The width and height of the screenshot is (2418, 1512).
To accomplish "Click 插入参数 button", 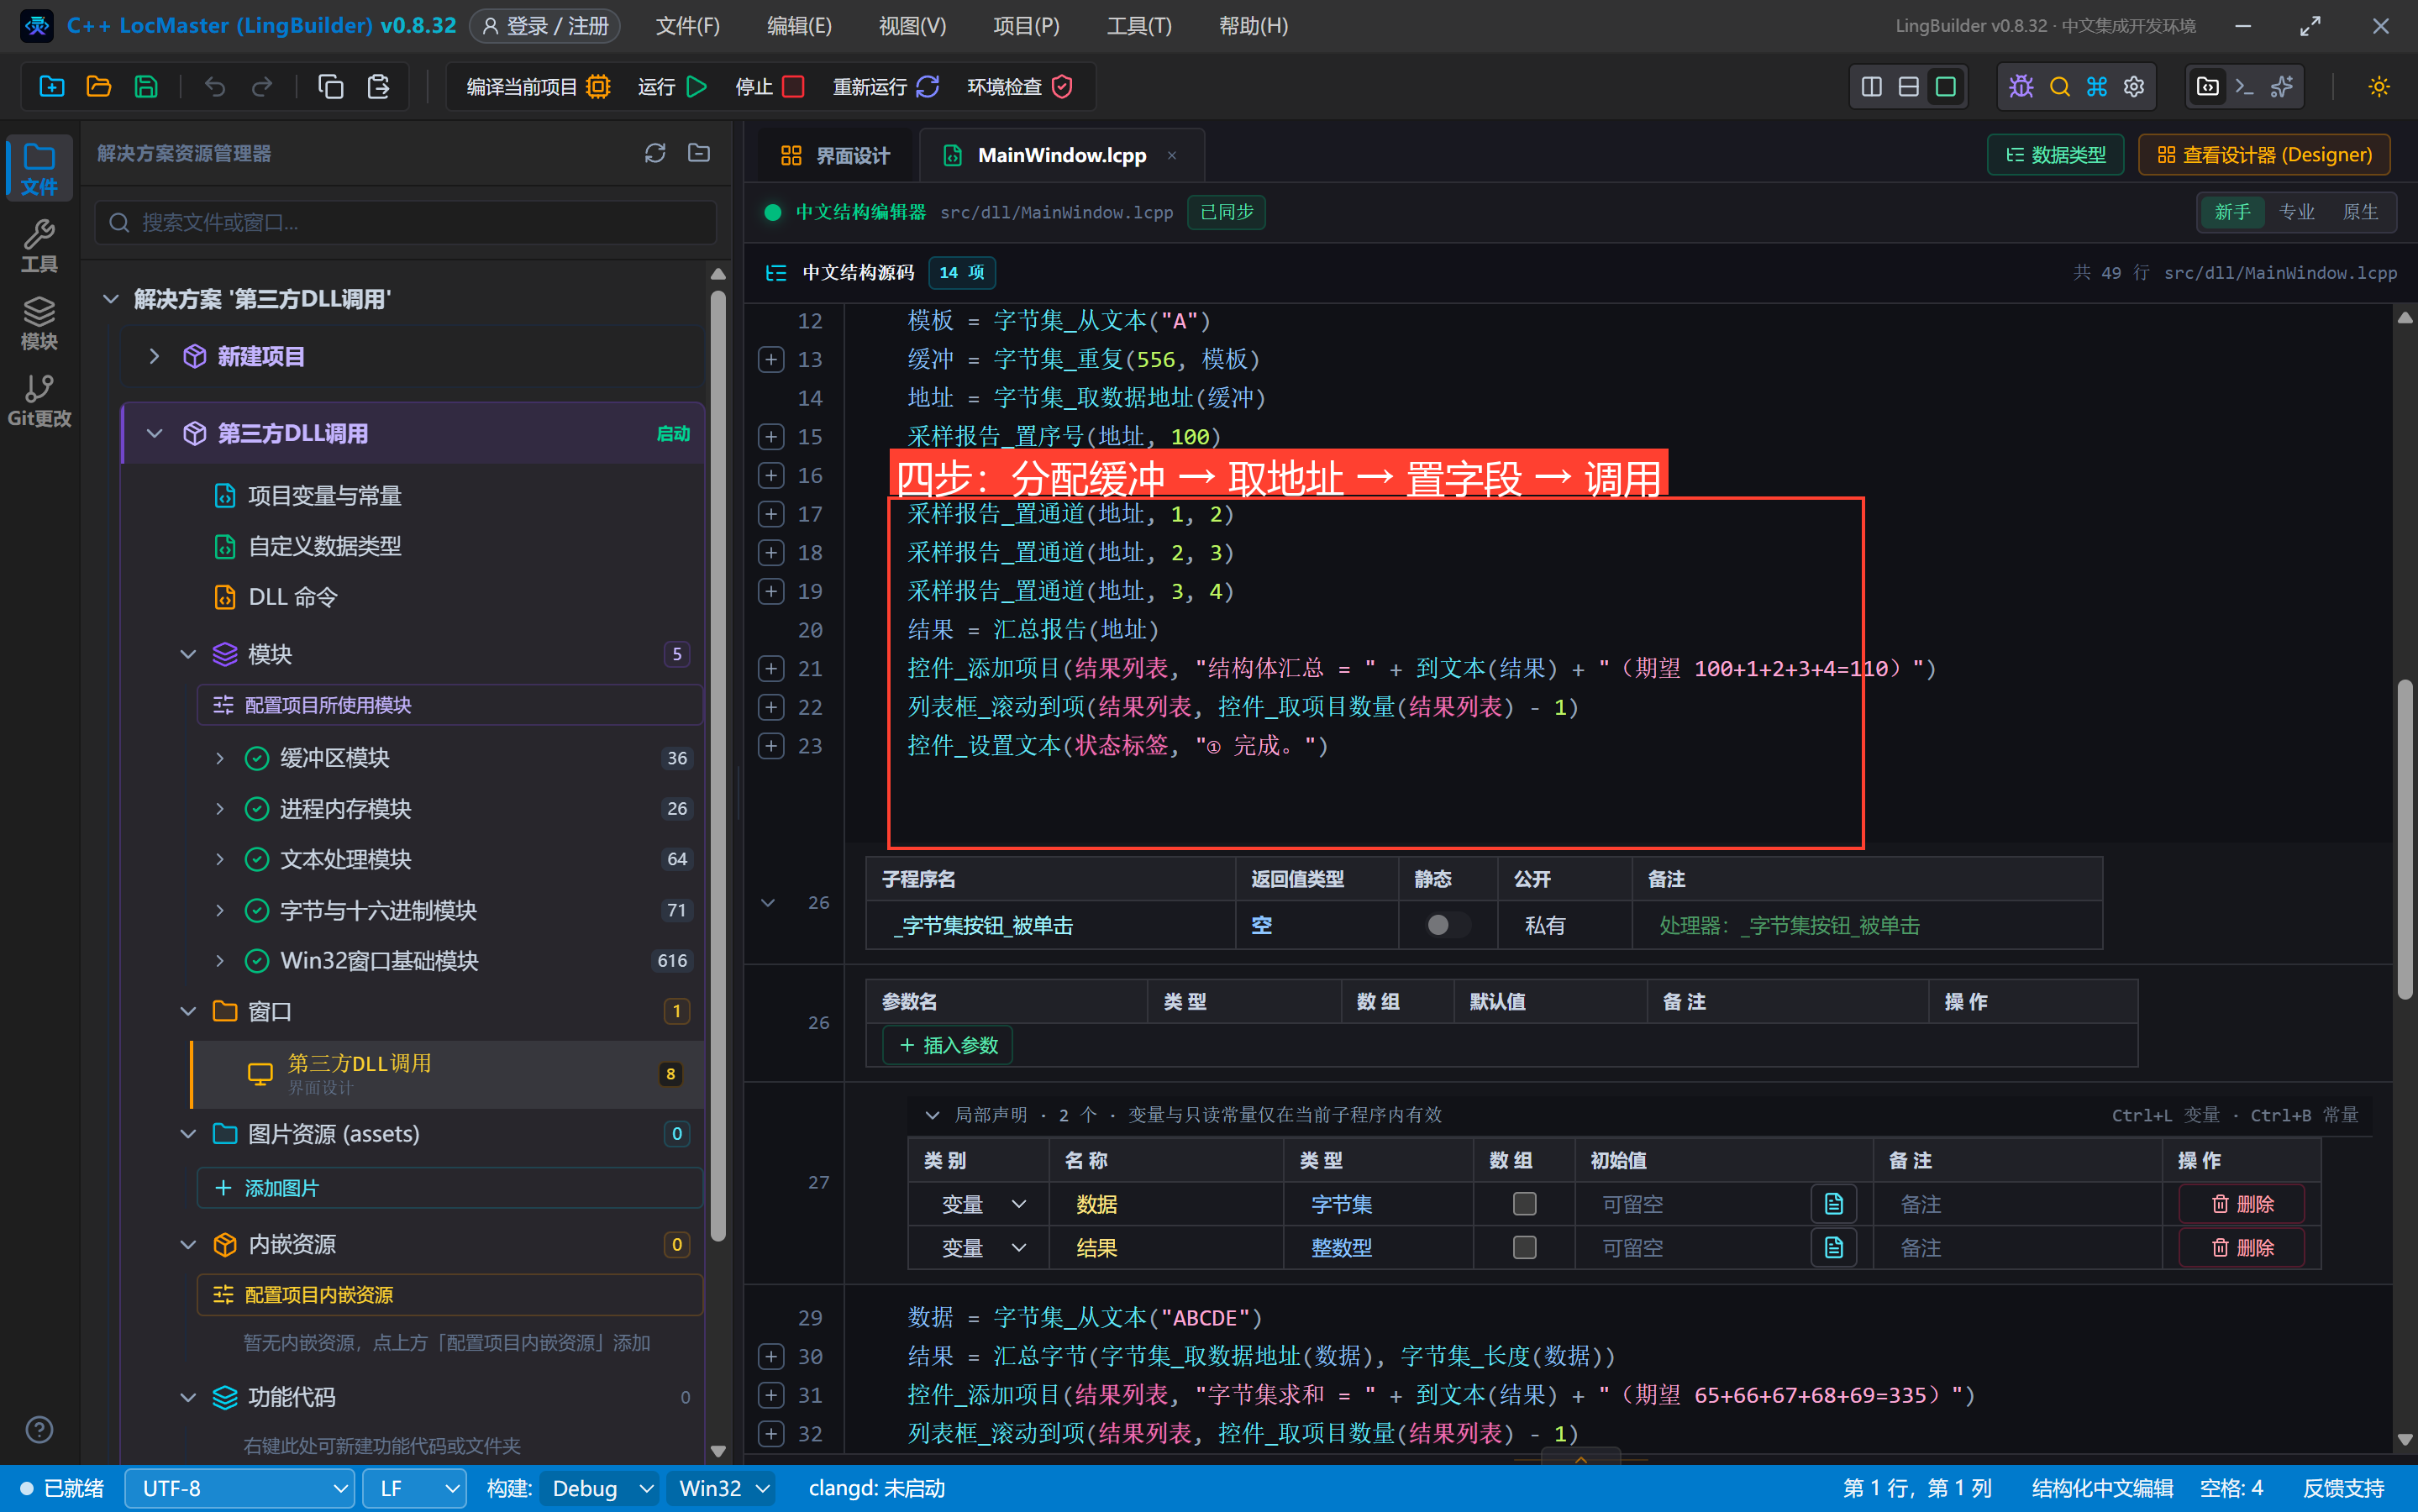I will click(x=948, y=1045).
